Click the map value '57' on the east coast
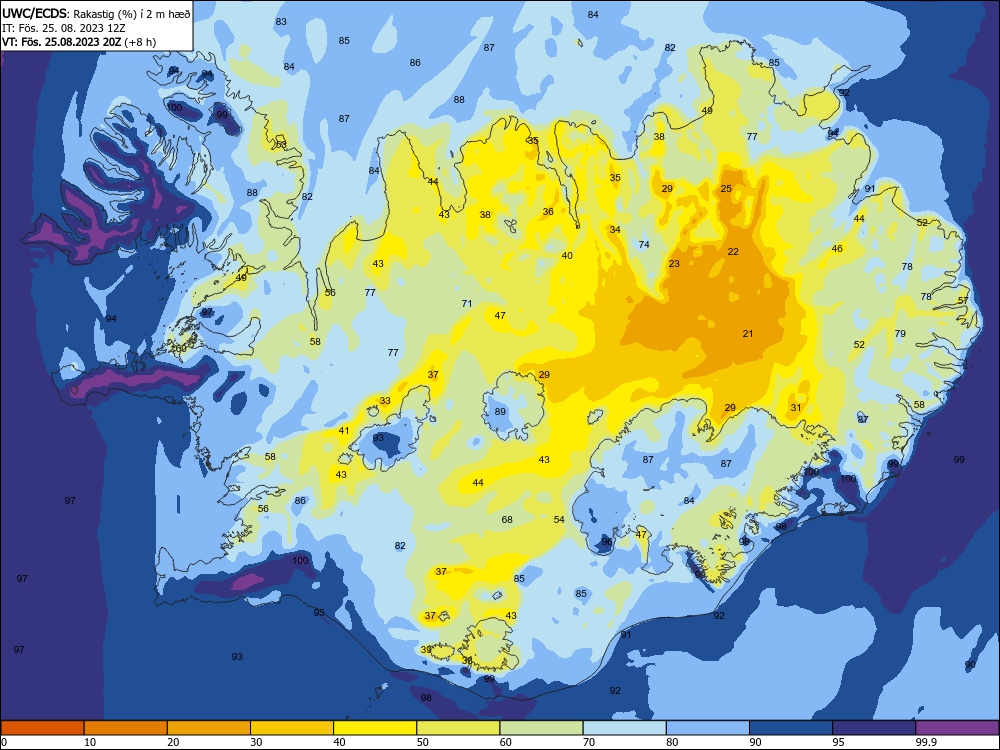Image resolution: width=1000 pixels, height=750 pixels. click(963, 300)
